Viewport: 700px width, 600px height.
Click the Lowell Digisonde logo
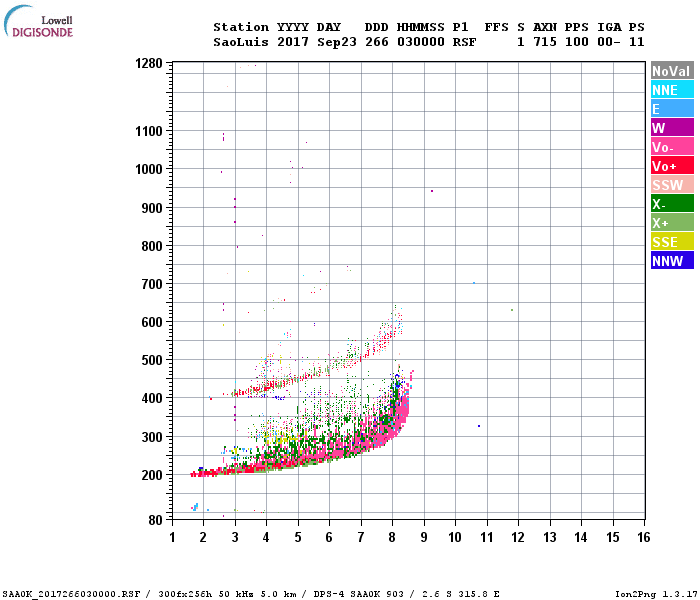click(38, 21)
